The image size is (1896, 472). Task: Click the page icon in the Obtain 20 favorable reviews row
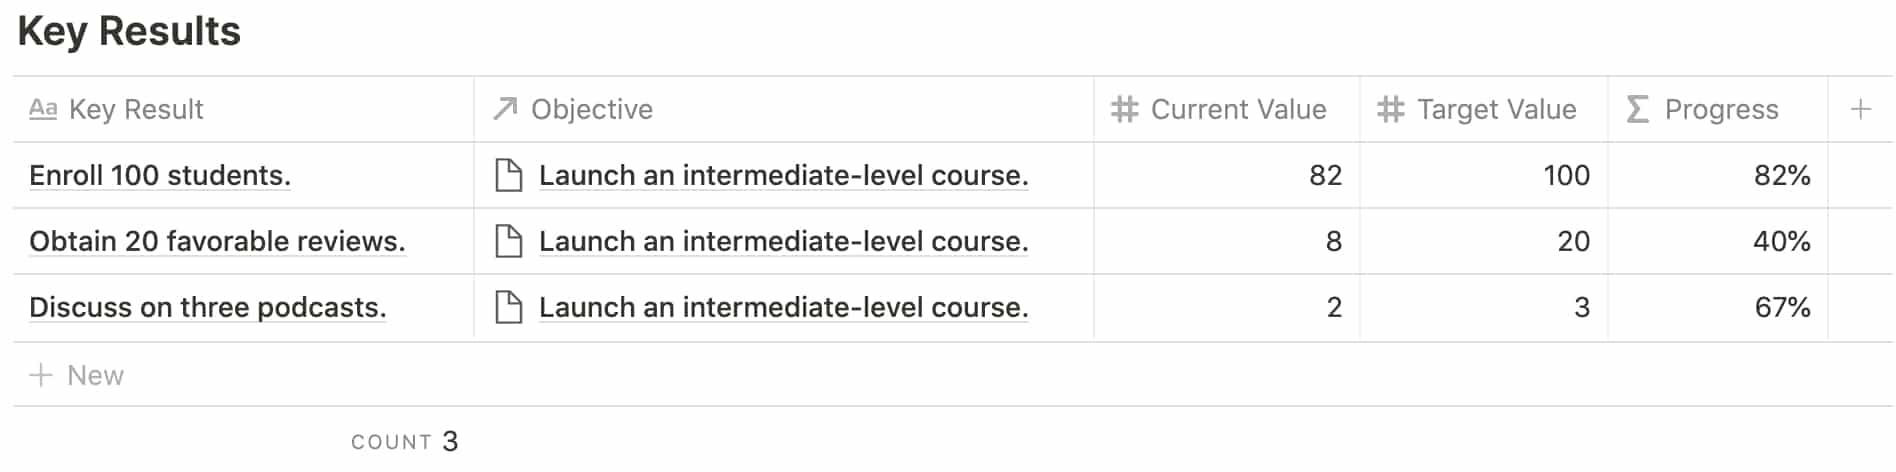click(x=509, y=241)
